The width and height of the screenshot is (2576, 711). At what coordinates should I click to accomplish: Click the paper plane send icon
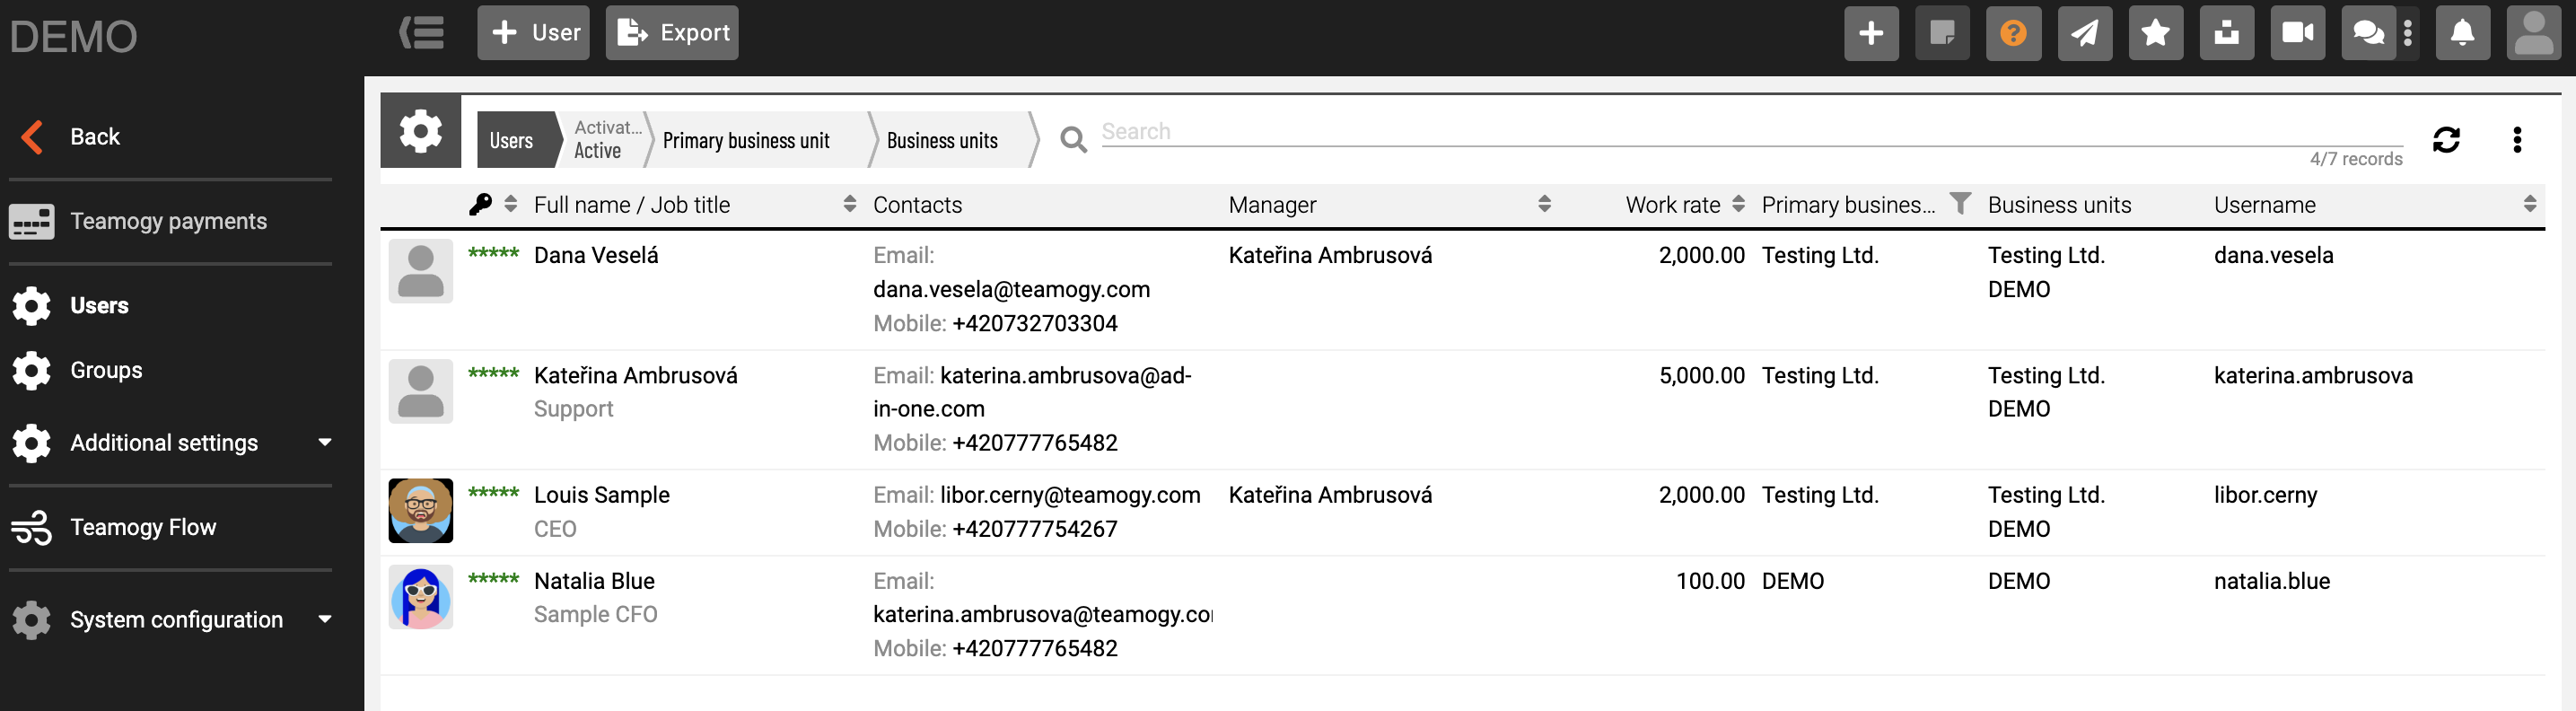(x=2084, y=33)
